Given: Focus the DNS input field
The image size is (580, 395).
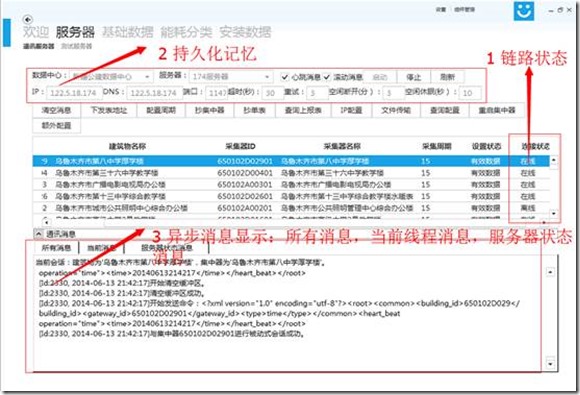Looking at the screenshot, I should click(154, 93).
